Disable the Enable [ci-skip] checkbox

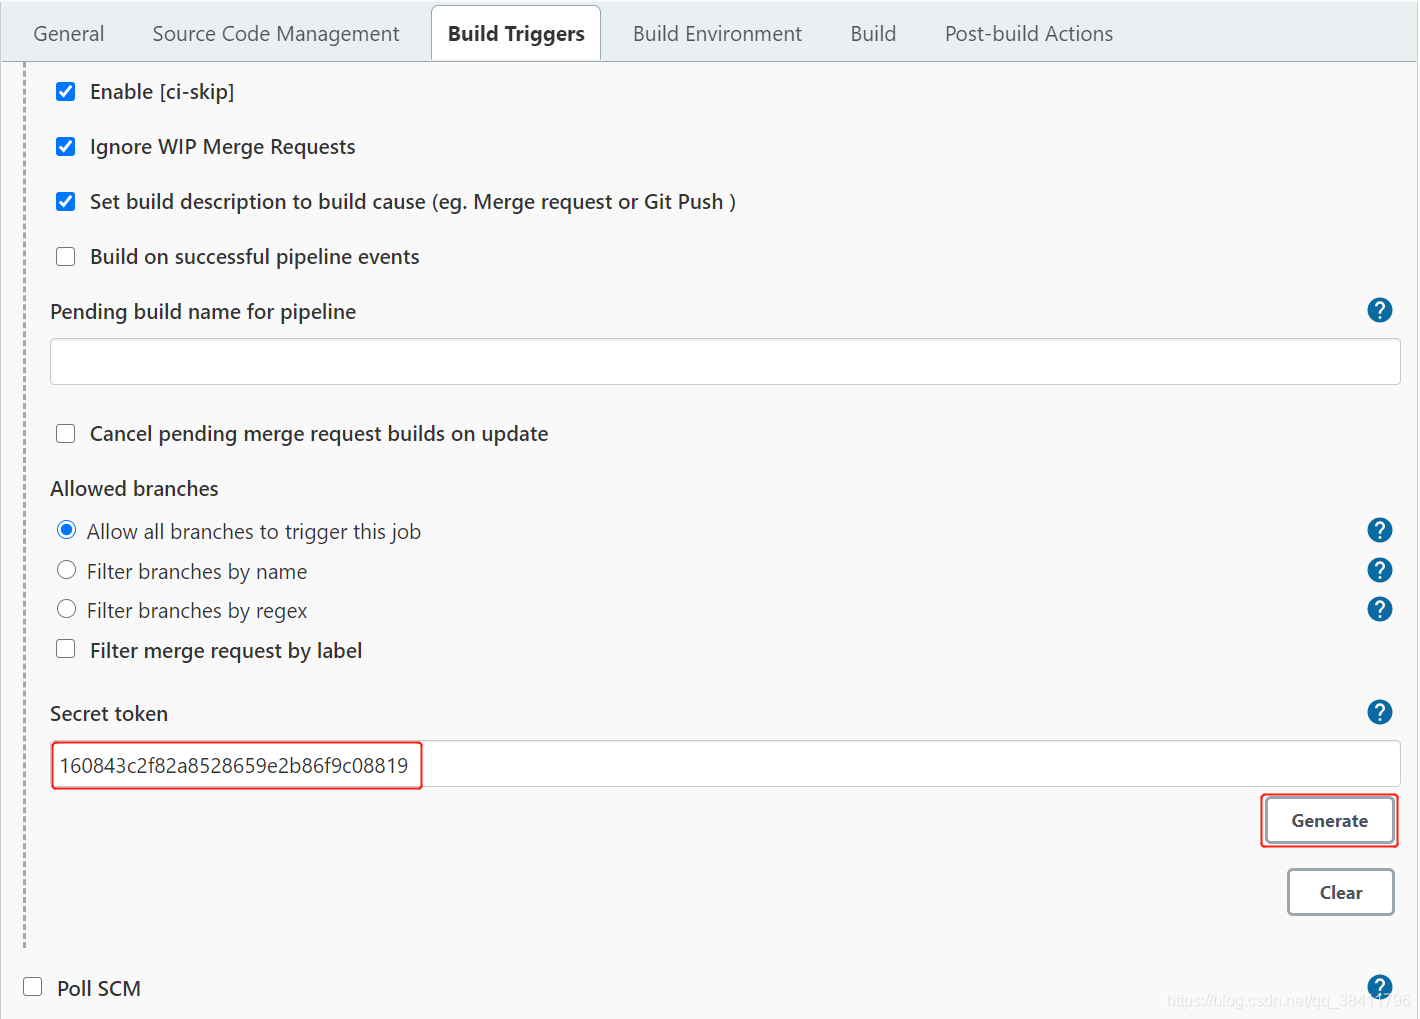click(x=66, y=92)
